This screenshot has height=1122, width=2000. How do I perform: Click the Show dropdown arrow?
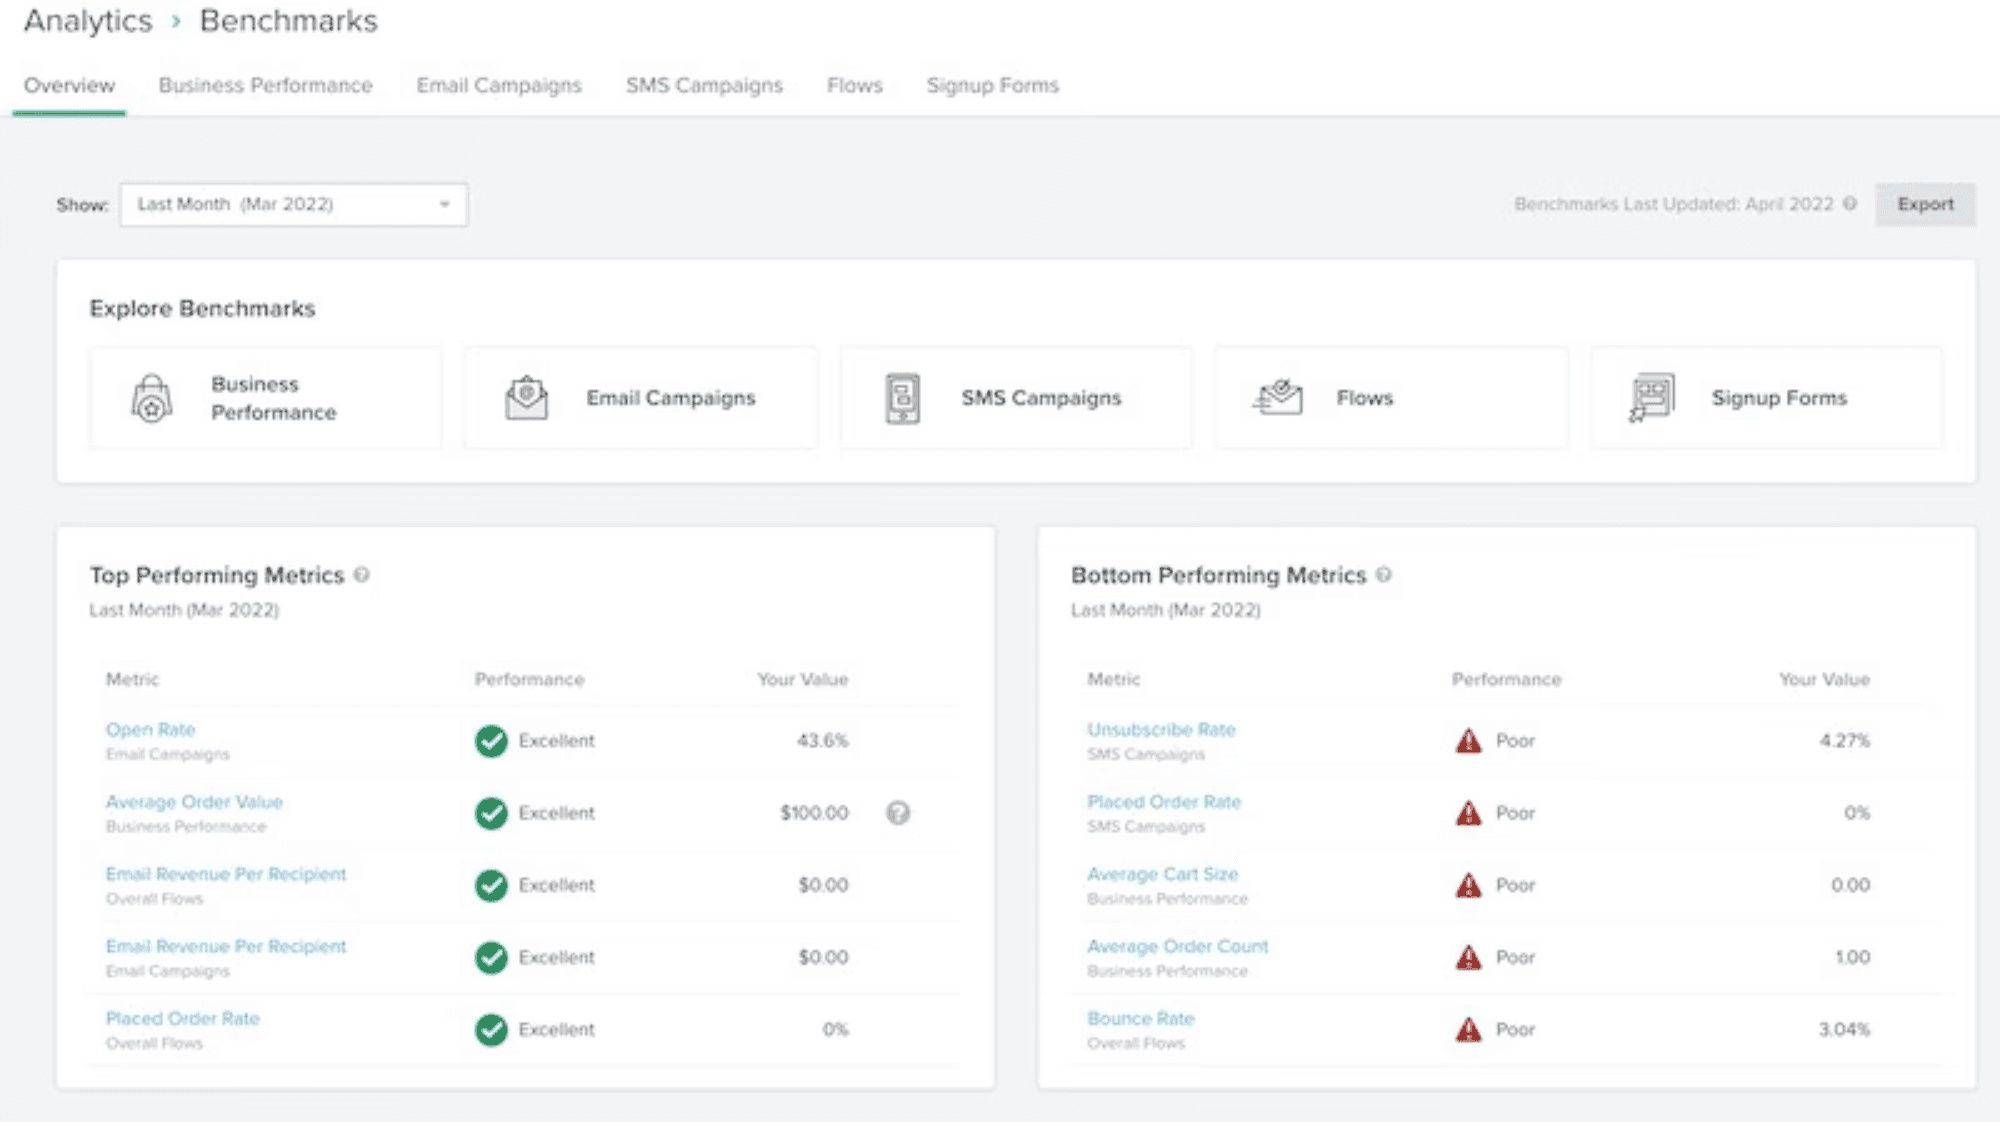445,204
